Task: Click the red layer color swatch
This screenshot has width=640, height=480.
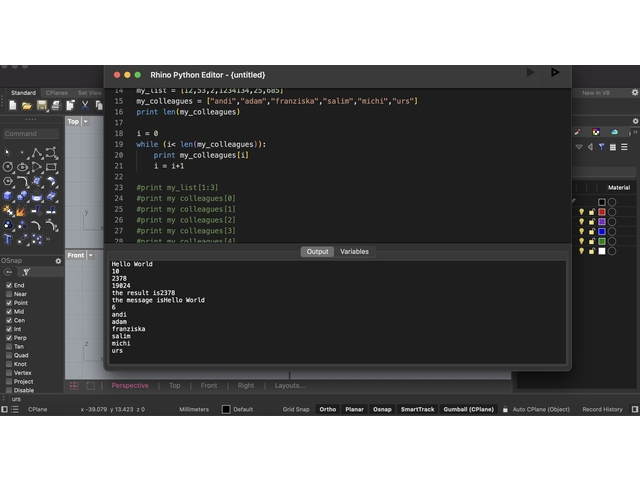Action: coord(602,212)
